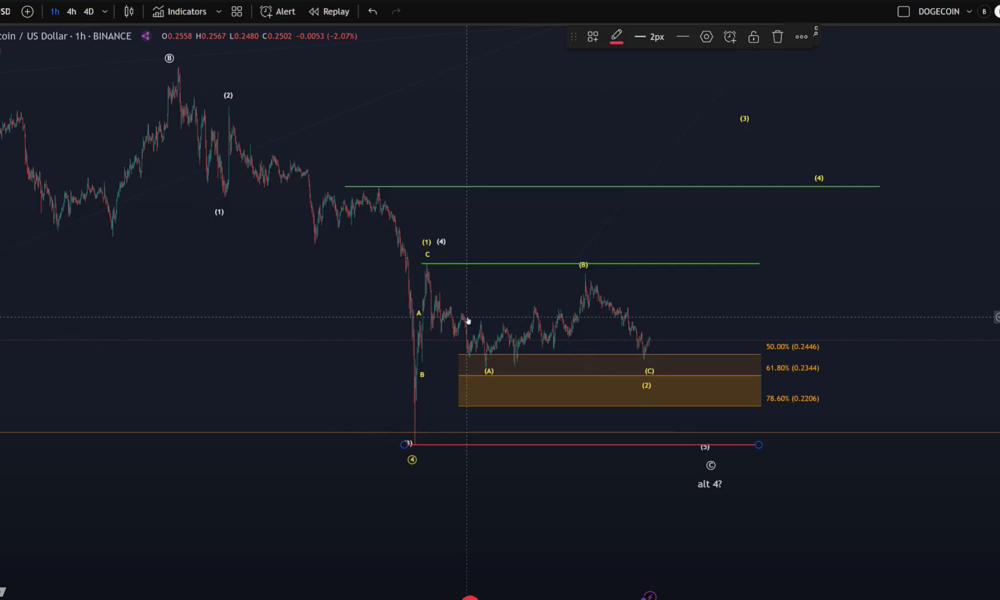Image resolution: width=1000 pixels, height=600 pixels.
Task: Open the layout templates grid icon
Action: [x=237, y=12]
